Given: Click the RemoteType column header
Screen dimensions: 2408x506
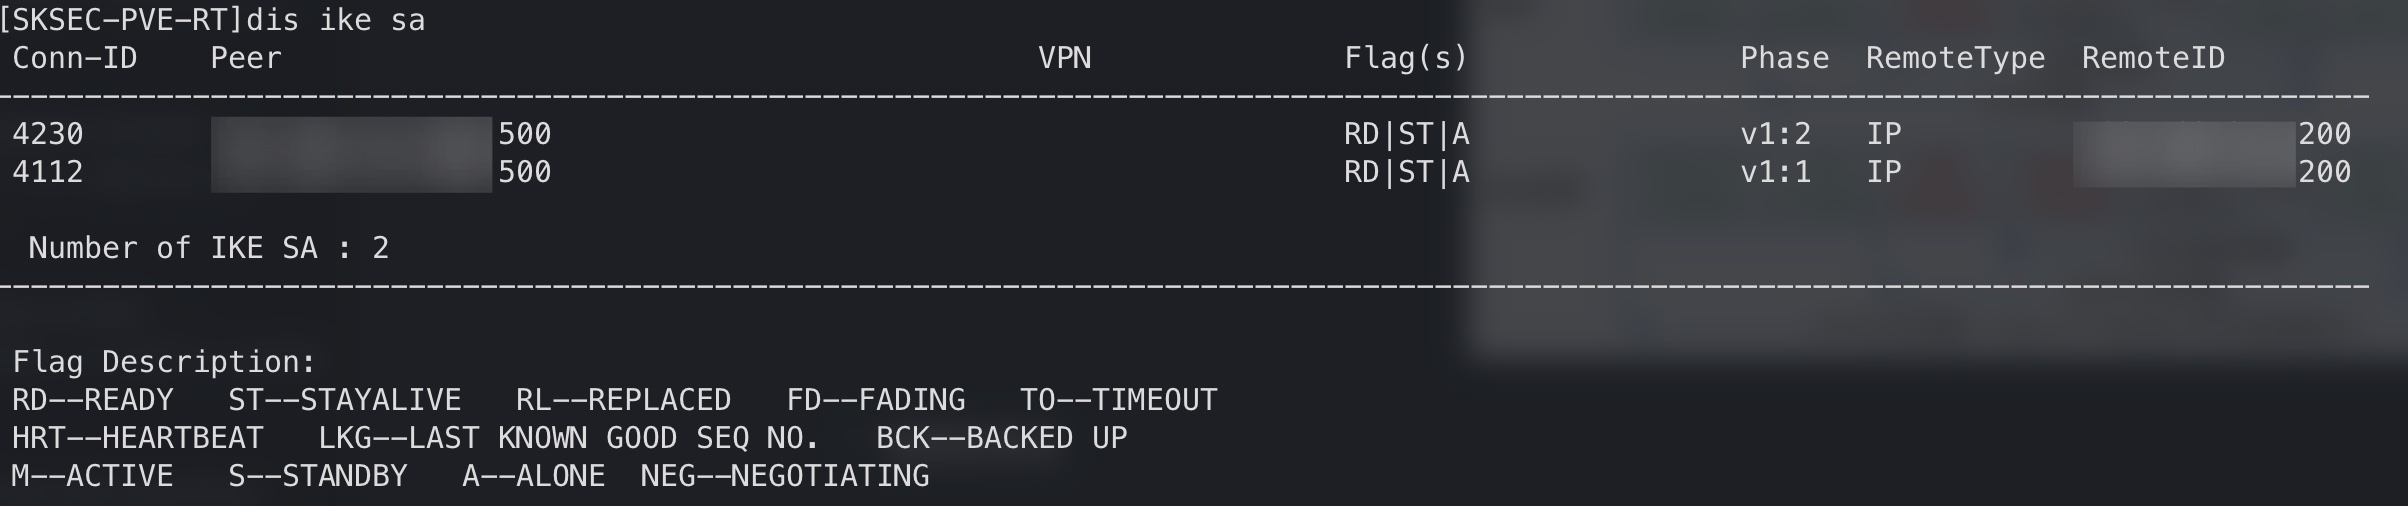Looking at the screenshot, I should tap(1956, 58).
